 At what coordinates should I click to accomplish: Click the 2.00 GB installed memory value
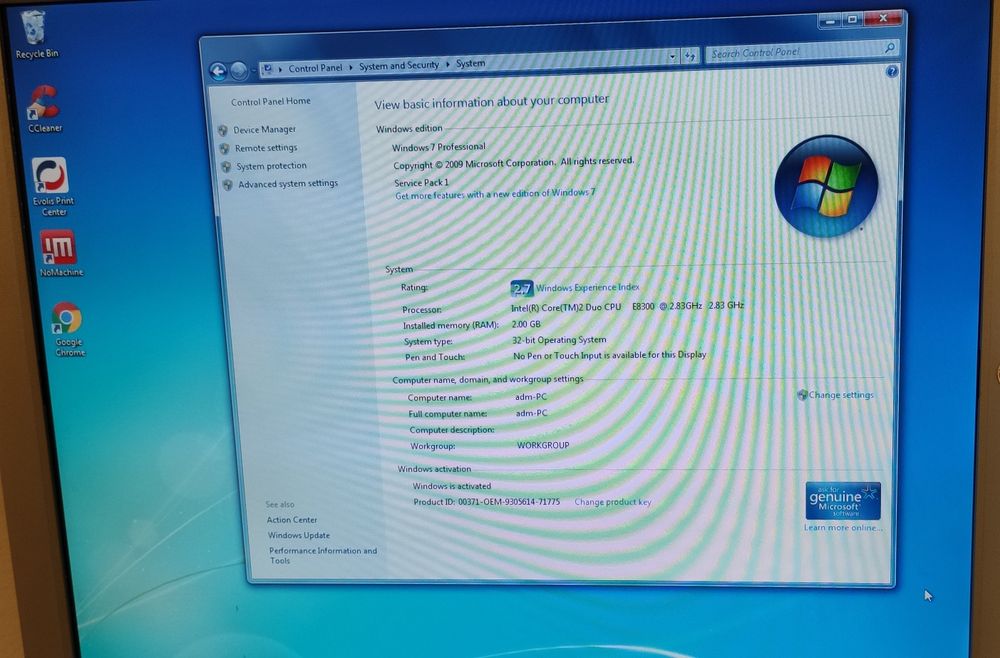tap(526, 325)
